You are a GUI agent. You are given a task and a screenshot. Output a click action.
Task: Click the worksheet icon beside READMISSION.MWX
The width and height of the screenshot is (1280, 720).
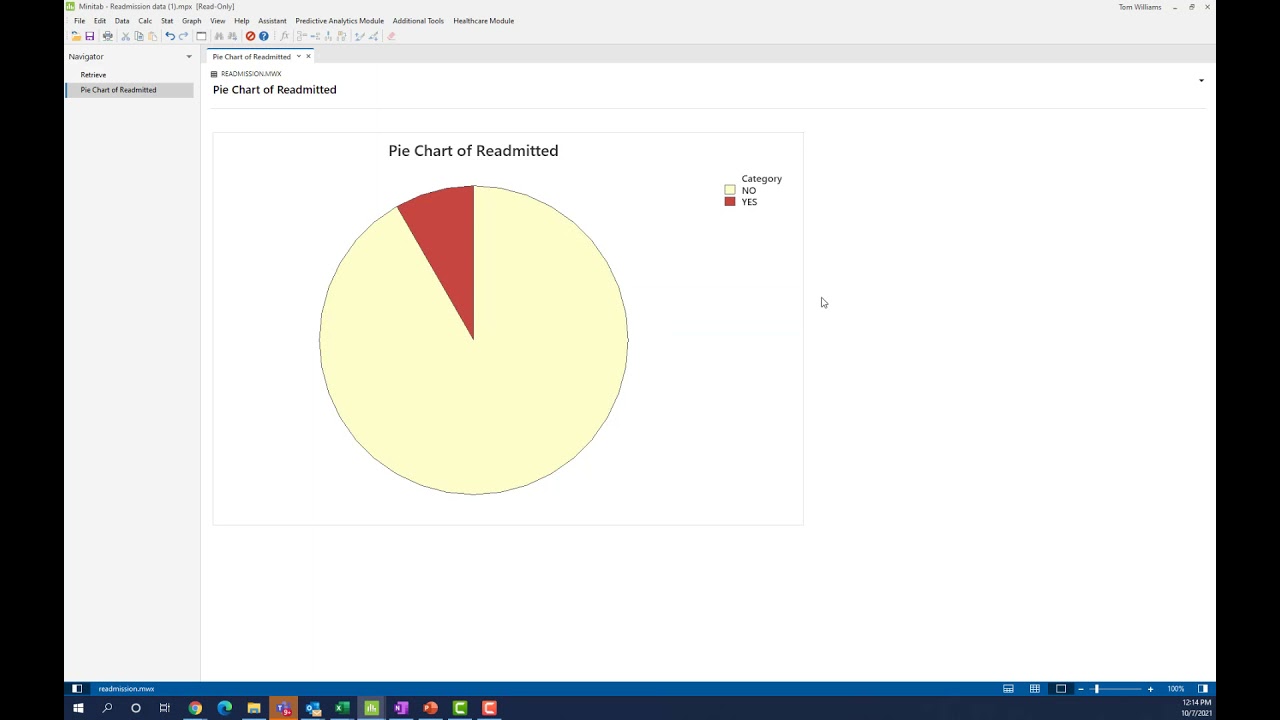pyautogui.click(x=214, y=74)
